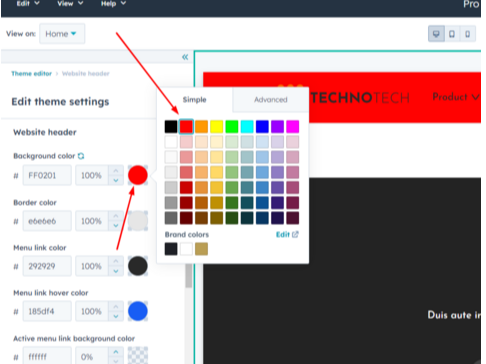Pick pure blue in top palette row
The image size is (486, 364).
[262, 127]
